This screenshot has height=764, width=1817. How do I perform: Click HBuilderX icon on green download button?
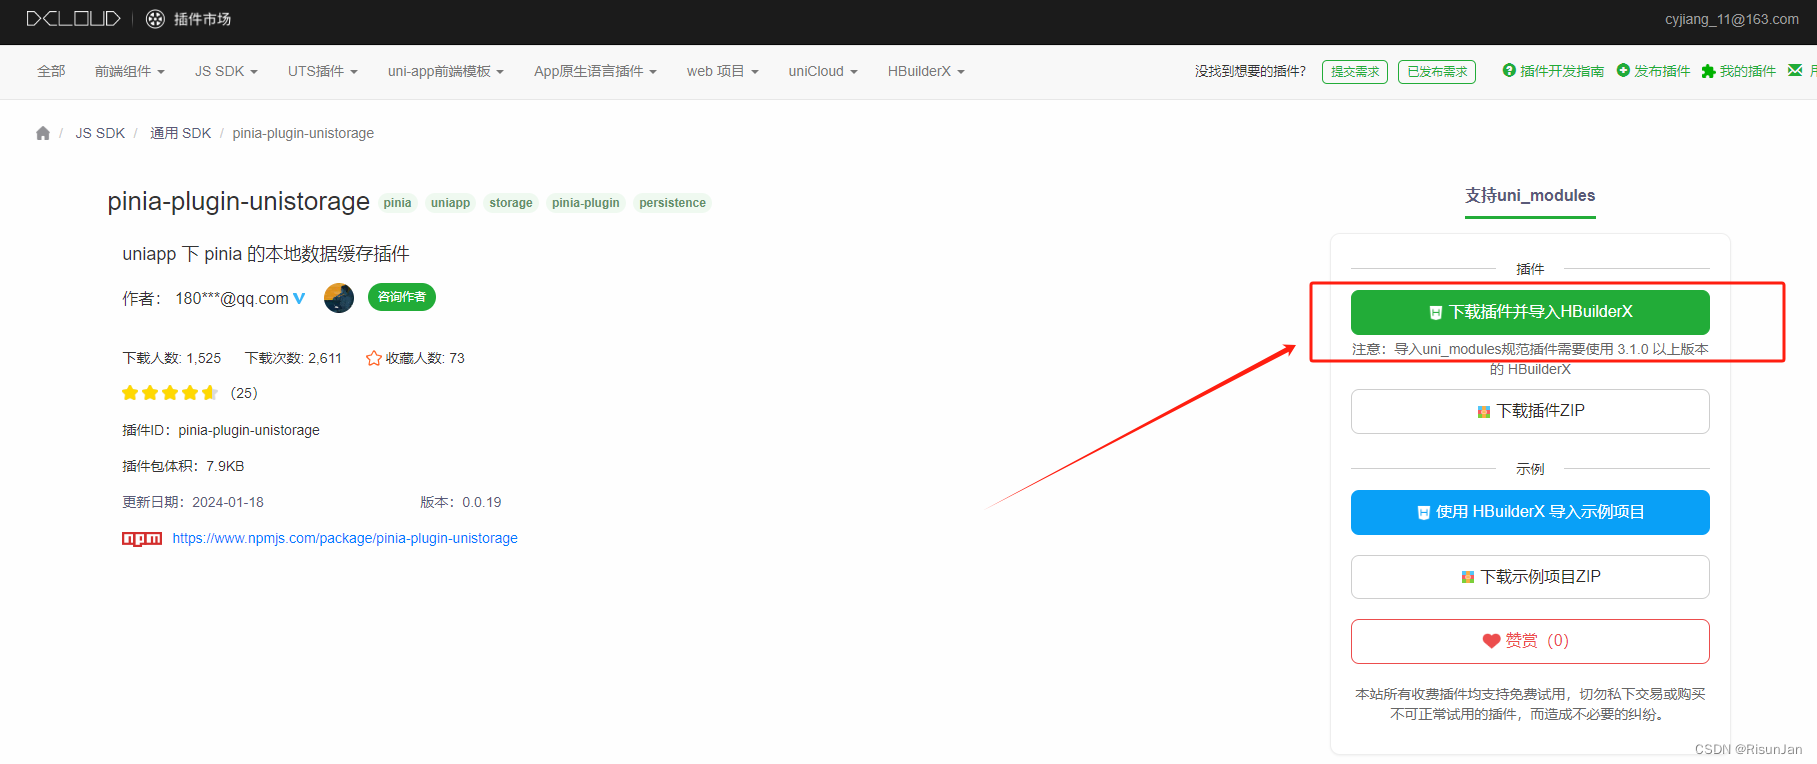[x=1436, y=313]
